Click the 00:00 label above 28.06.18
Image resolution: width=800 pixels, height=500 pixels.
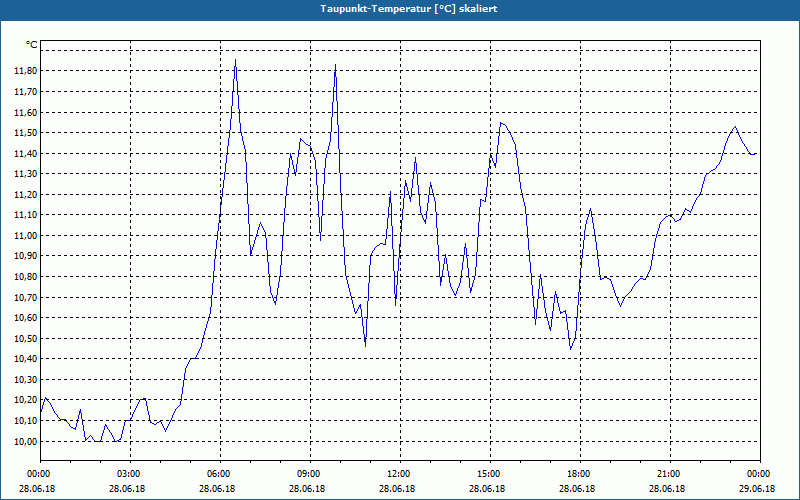39,474
